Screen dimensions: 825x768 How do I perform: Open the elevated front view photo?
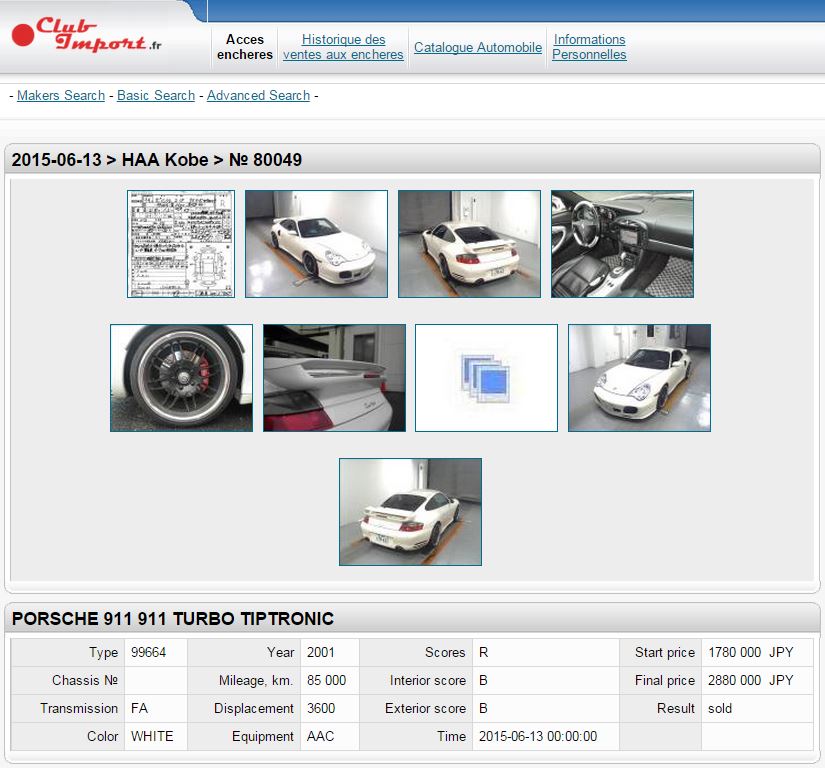pos(639,378)
